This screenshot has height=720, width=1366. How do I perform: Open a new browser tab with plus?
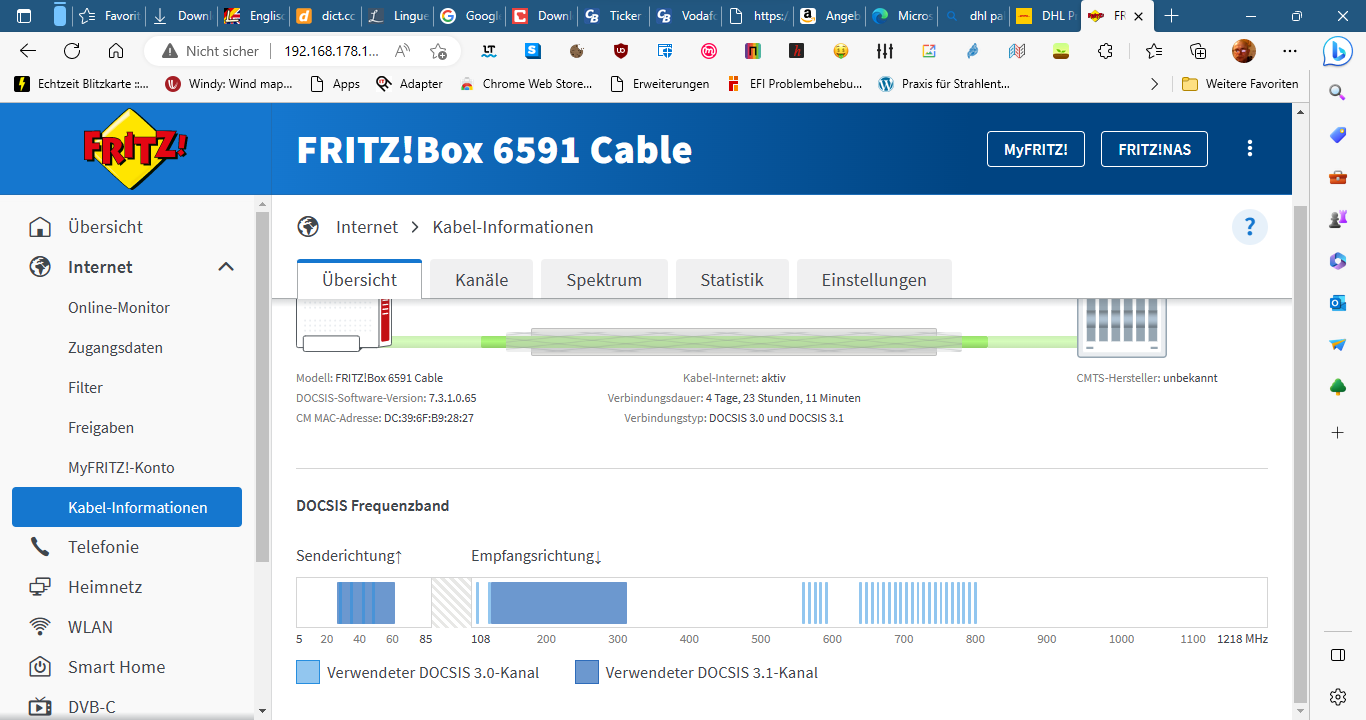[x=1172, y=16]
